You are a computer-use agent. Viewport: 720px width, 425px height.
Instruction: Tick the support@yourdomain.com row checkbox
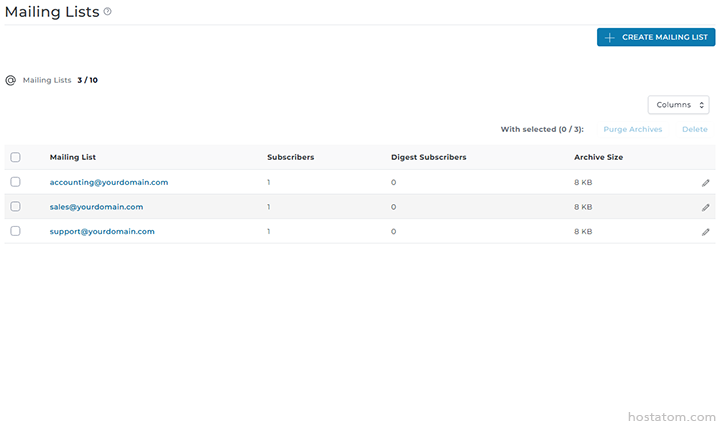tap(15, 231)
